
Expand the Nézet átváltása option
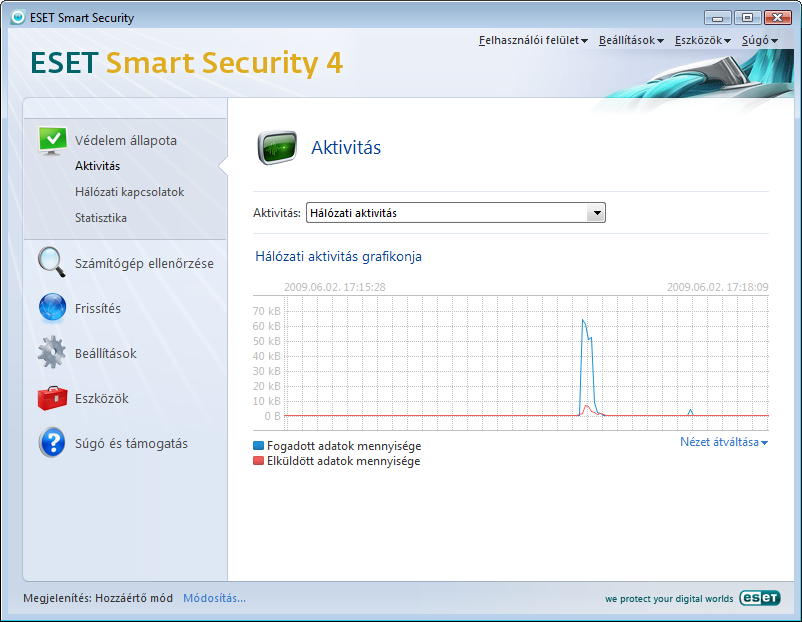[722, 441]
